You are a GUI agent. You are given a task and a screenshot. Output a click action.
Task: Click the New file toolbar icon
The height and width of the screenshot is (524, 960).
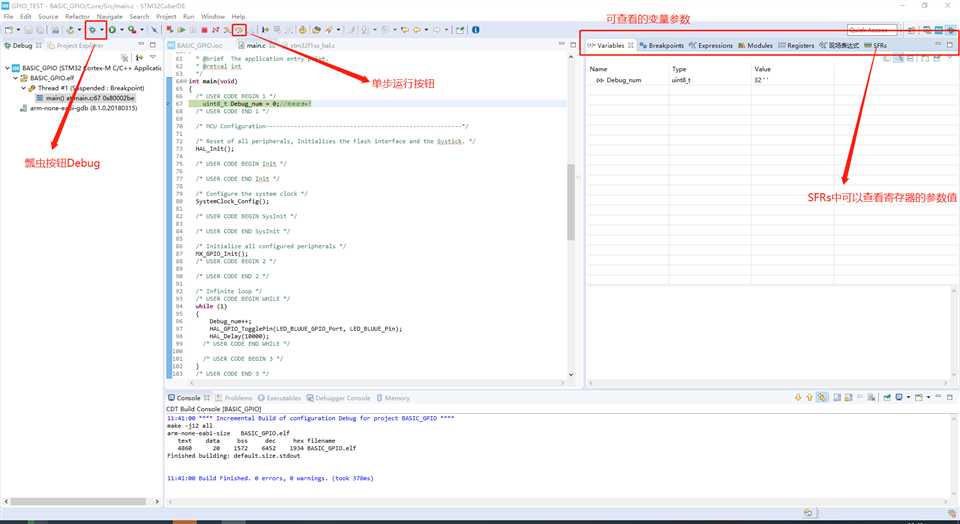pyautogui.click(x=9, y=29)
